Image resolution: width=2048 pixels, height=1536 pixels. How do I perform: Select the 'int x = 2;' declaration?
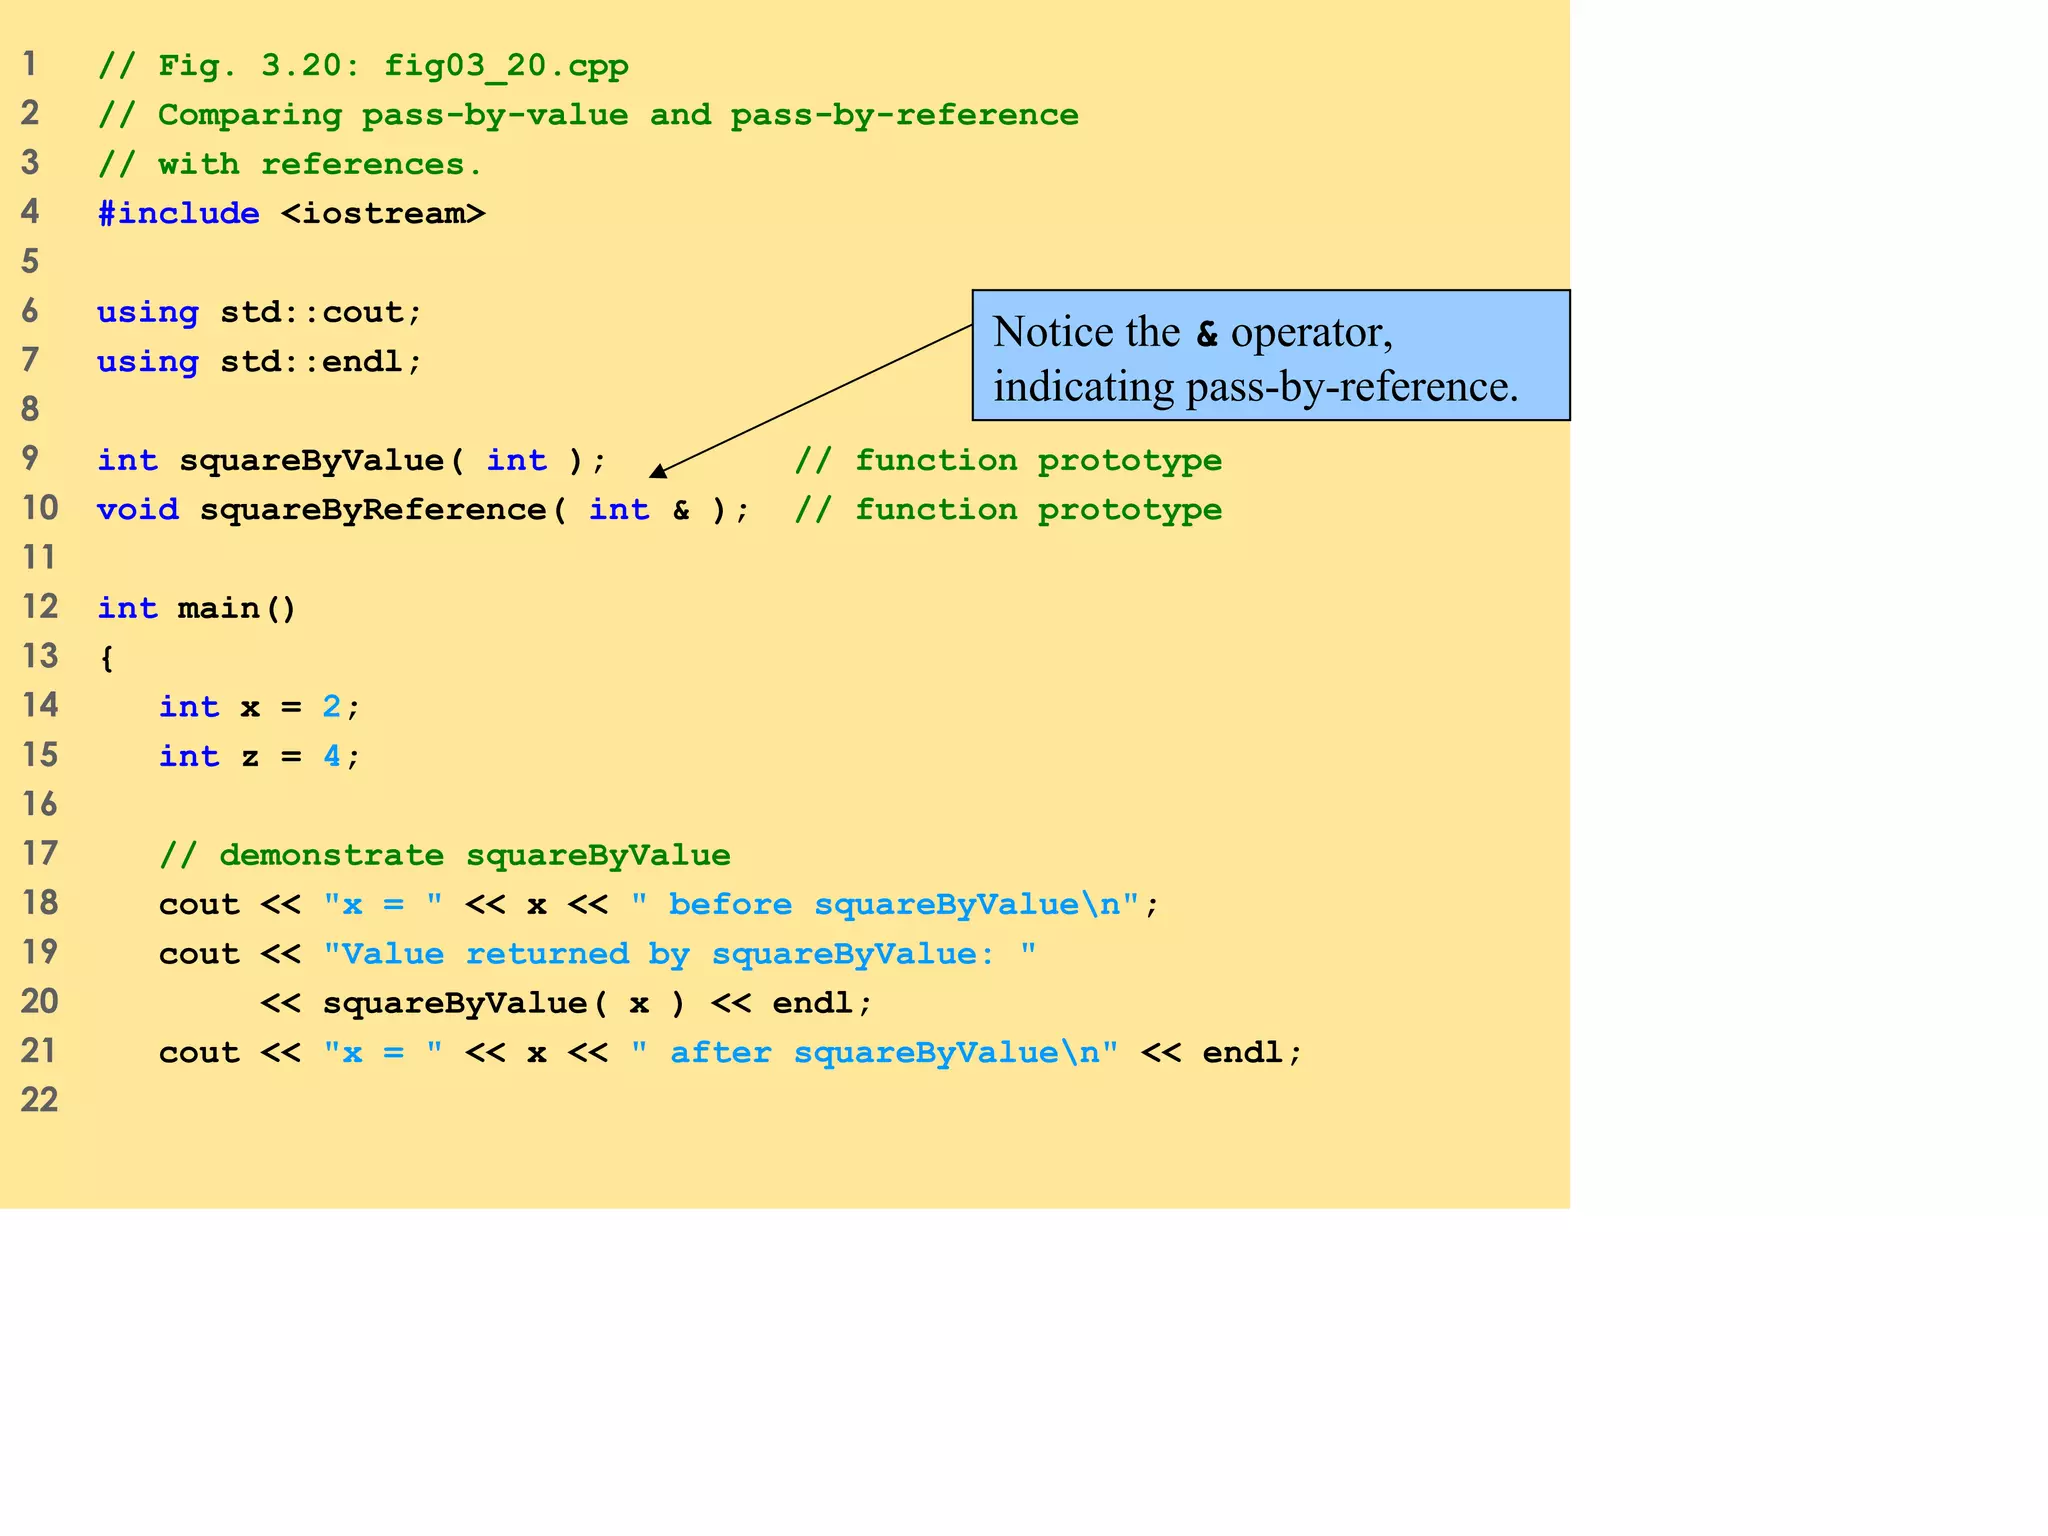coord(259,707)
